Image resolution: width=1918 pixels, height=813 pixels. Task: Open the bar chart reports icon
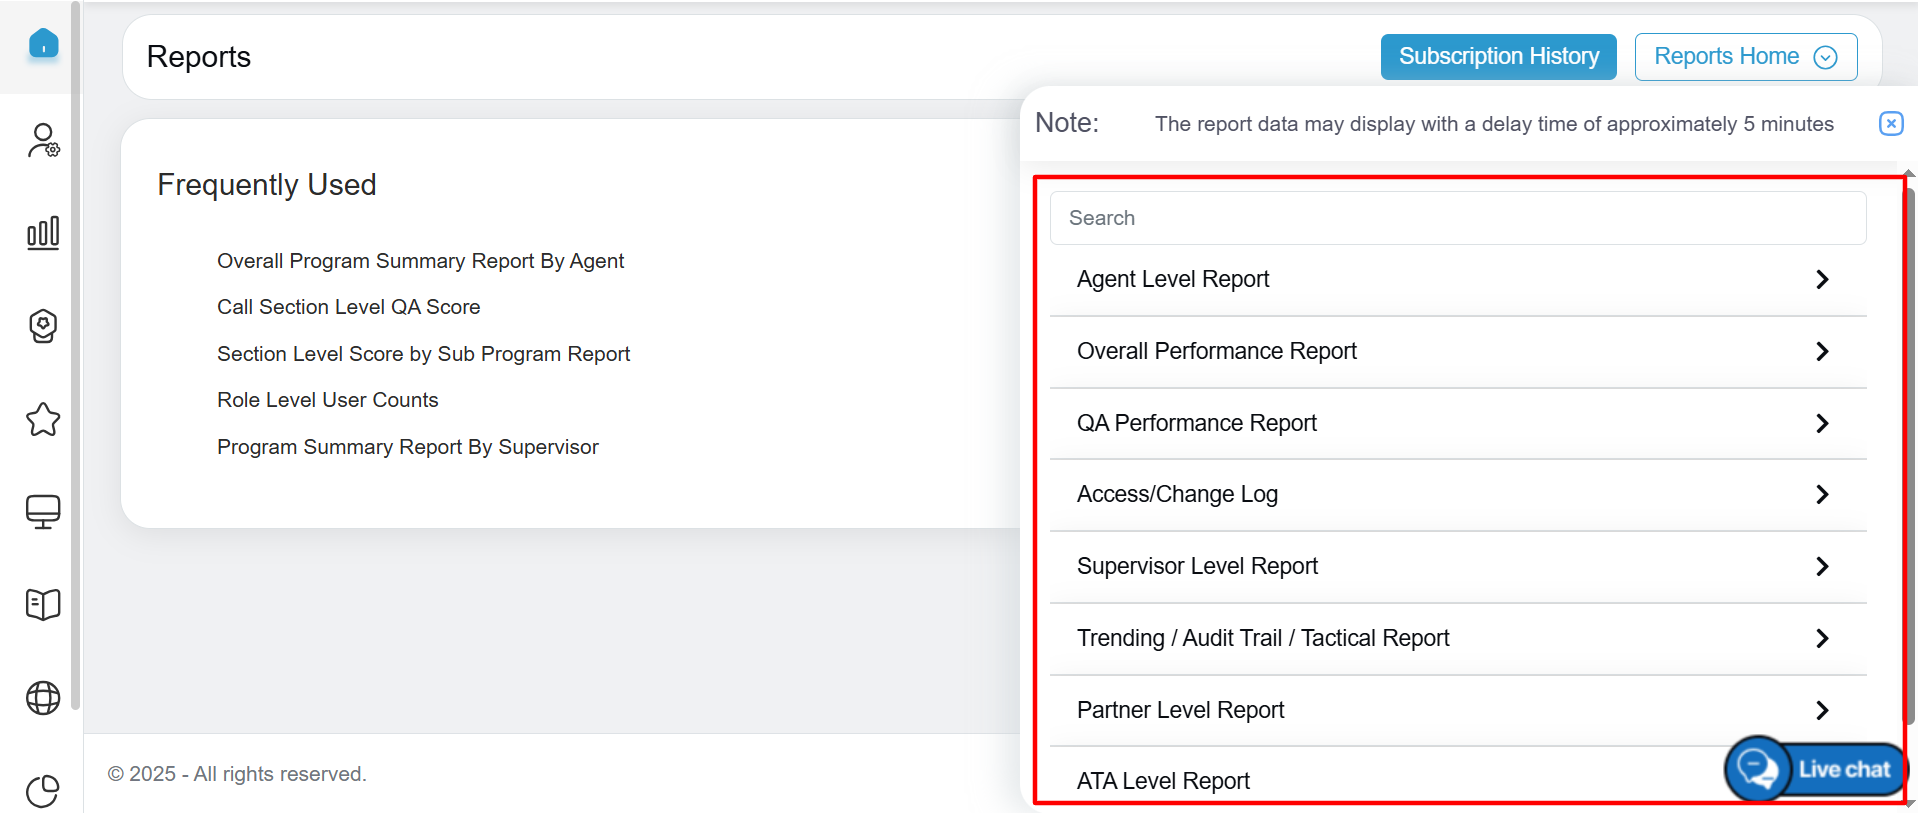43,233
